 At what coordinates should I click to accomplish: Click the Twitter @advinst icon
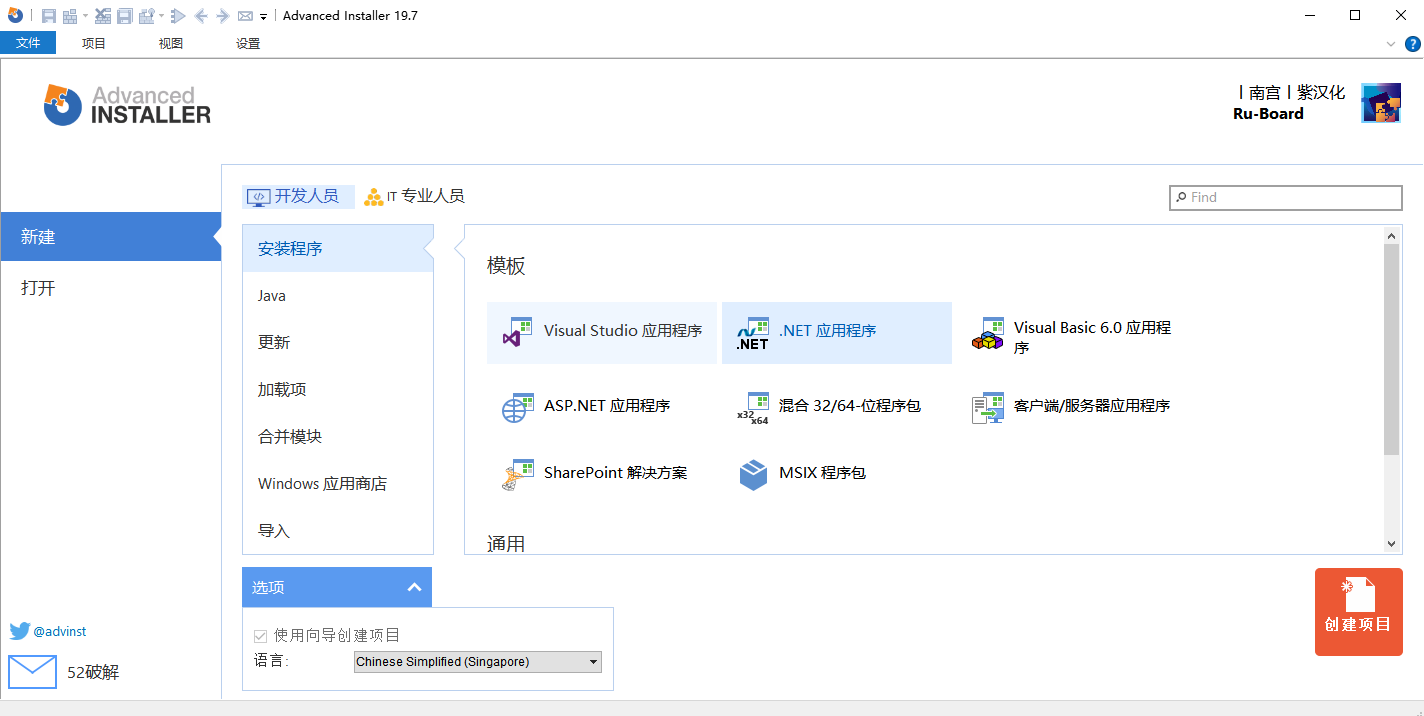click(x=18, y=631)
